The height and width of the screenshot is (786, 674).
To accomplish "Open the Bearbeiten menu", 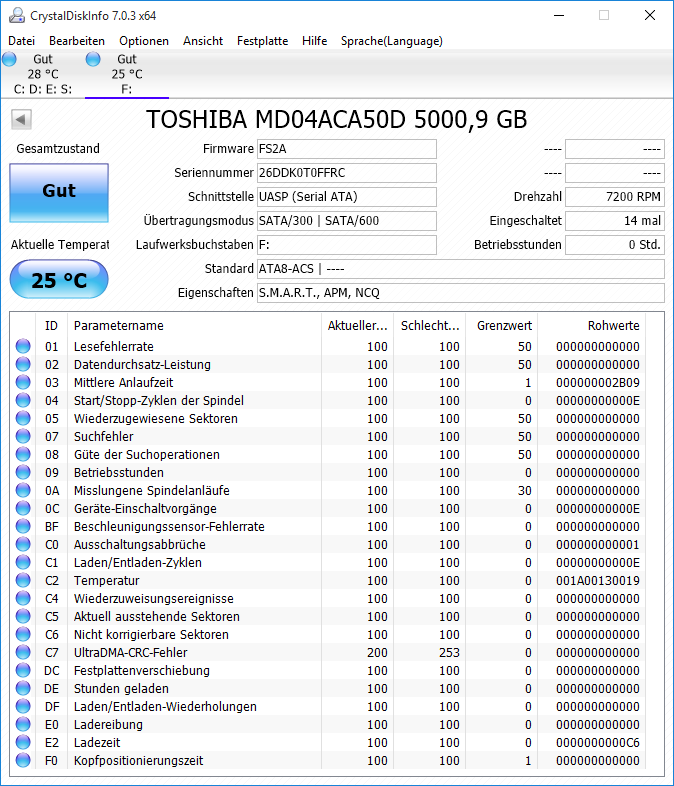I will pos(77,41).
